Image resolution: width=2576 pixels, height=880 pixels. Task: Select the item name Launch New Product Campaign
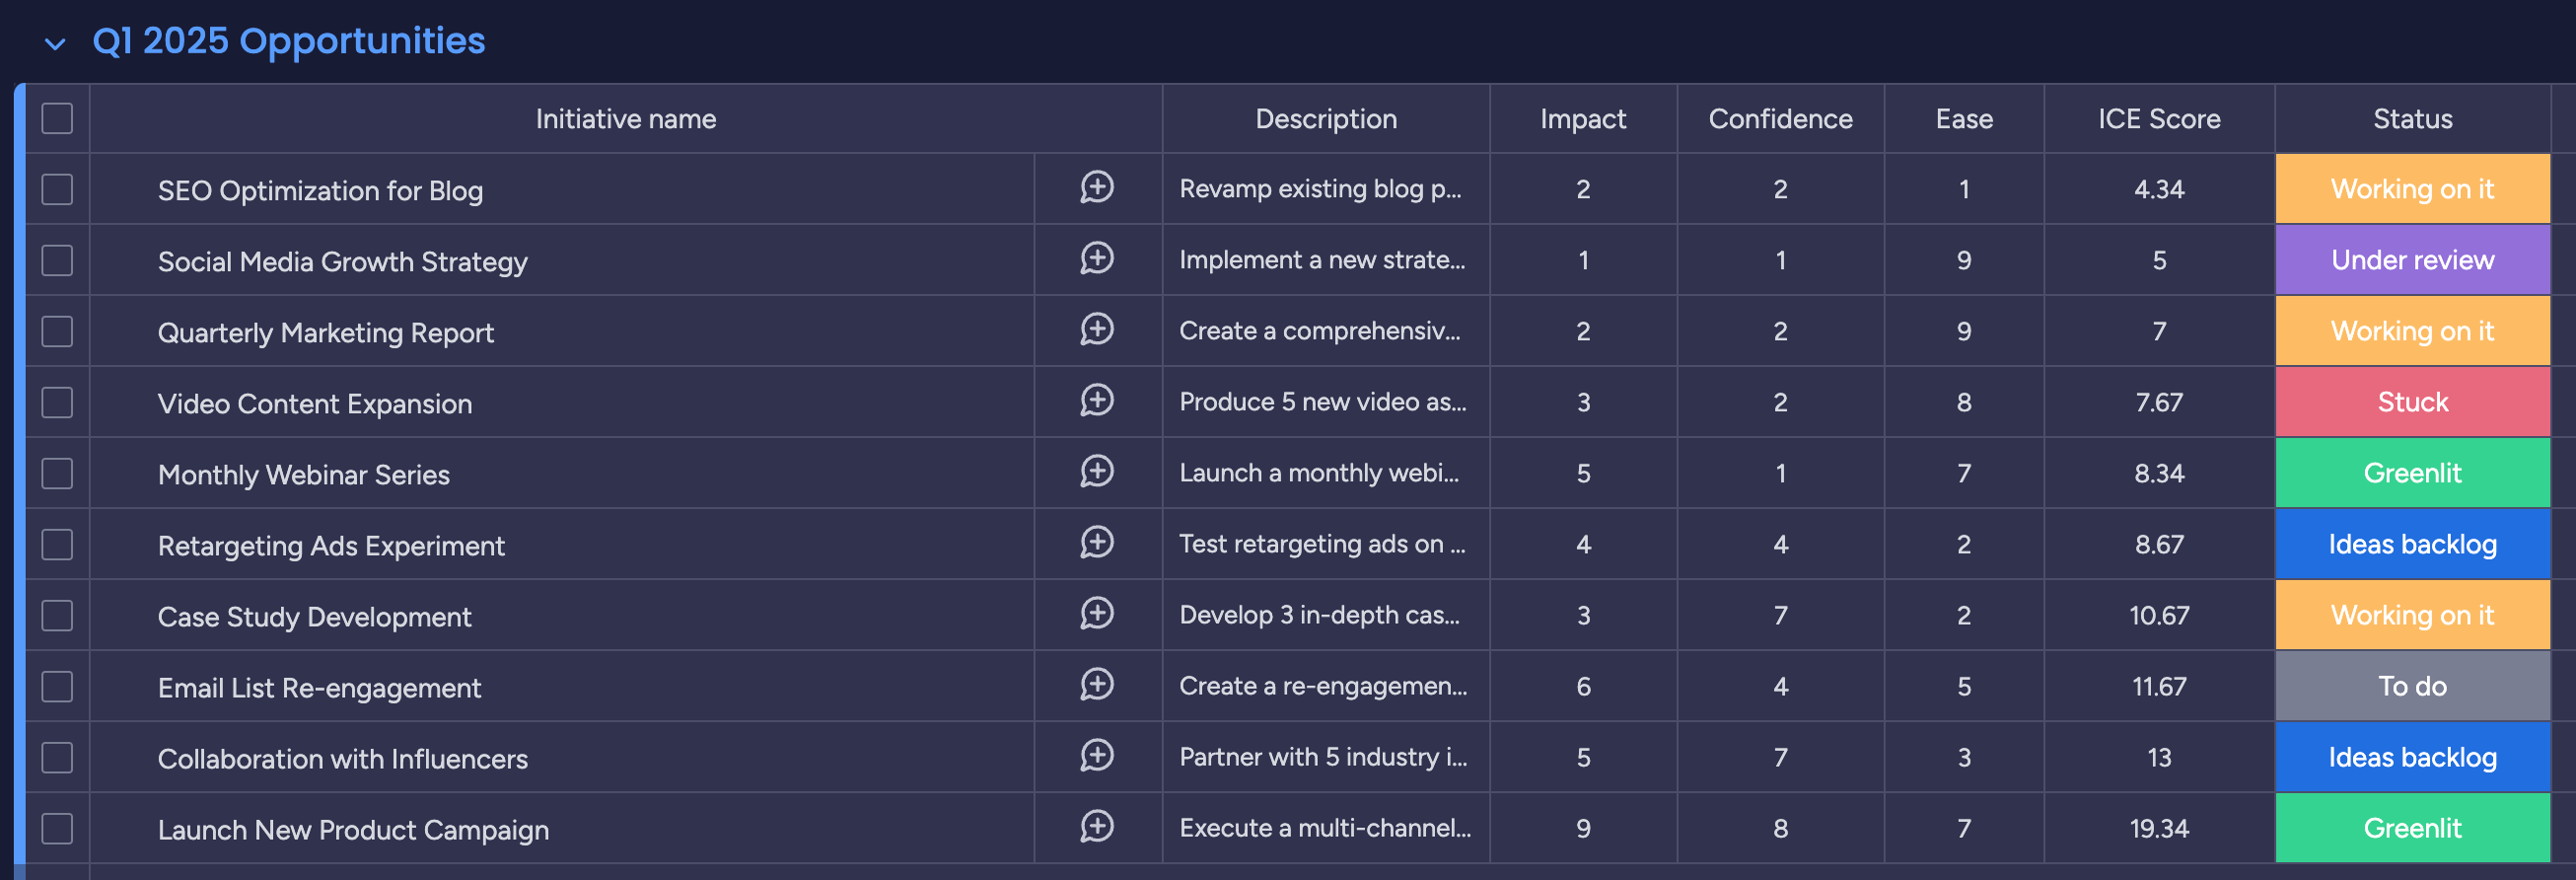(x=353, y=829)
